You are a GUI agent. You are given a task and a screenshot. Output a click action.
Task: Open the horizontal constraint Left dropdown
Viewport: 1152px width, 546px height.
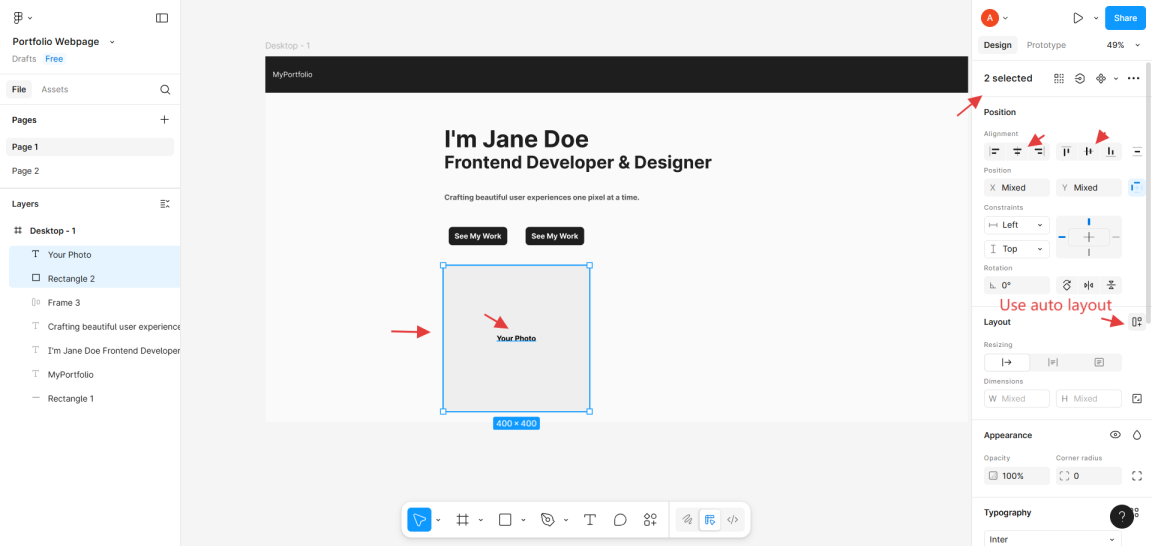click(1016, 225)
